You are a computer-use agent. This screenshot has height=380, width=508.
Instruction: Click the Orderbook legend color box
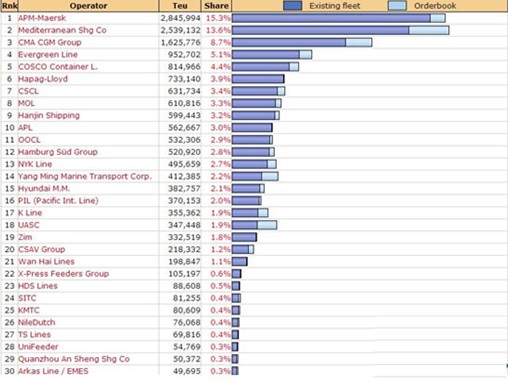coord(397,6)
